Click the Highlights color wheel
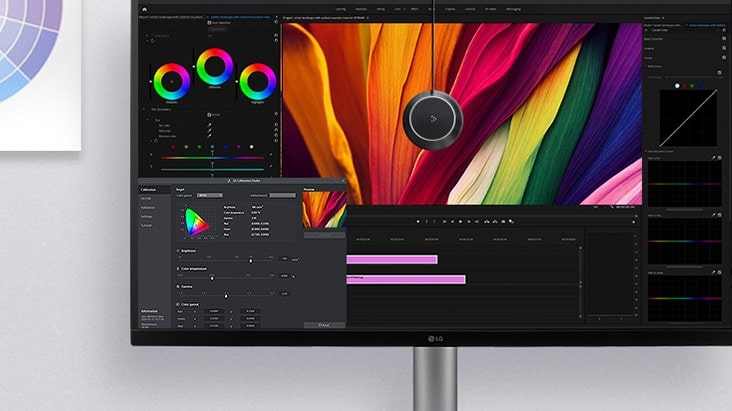This screenshot has height=411, width=732. (x=258, y=82)
